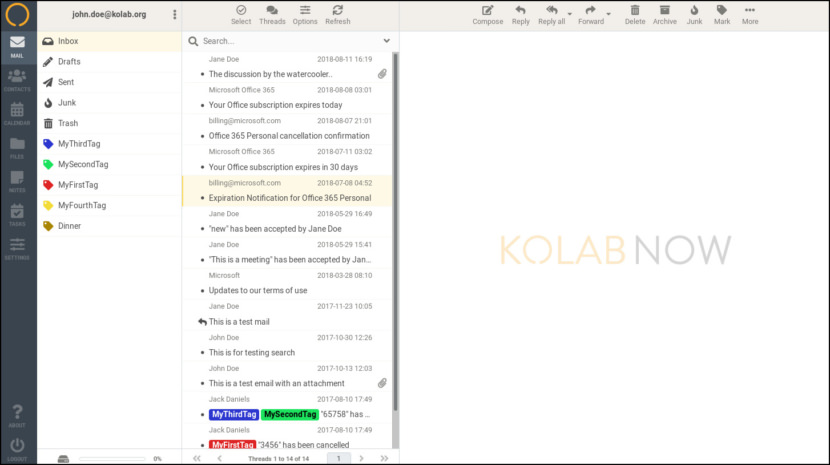Open the Settings section
This screenshot has height=465, width=830.
17,248
